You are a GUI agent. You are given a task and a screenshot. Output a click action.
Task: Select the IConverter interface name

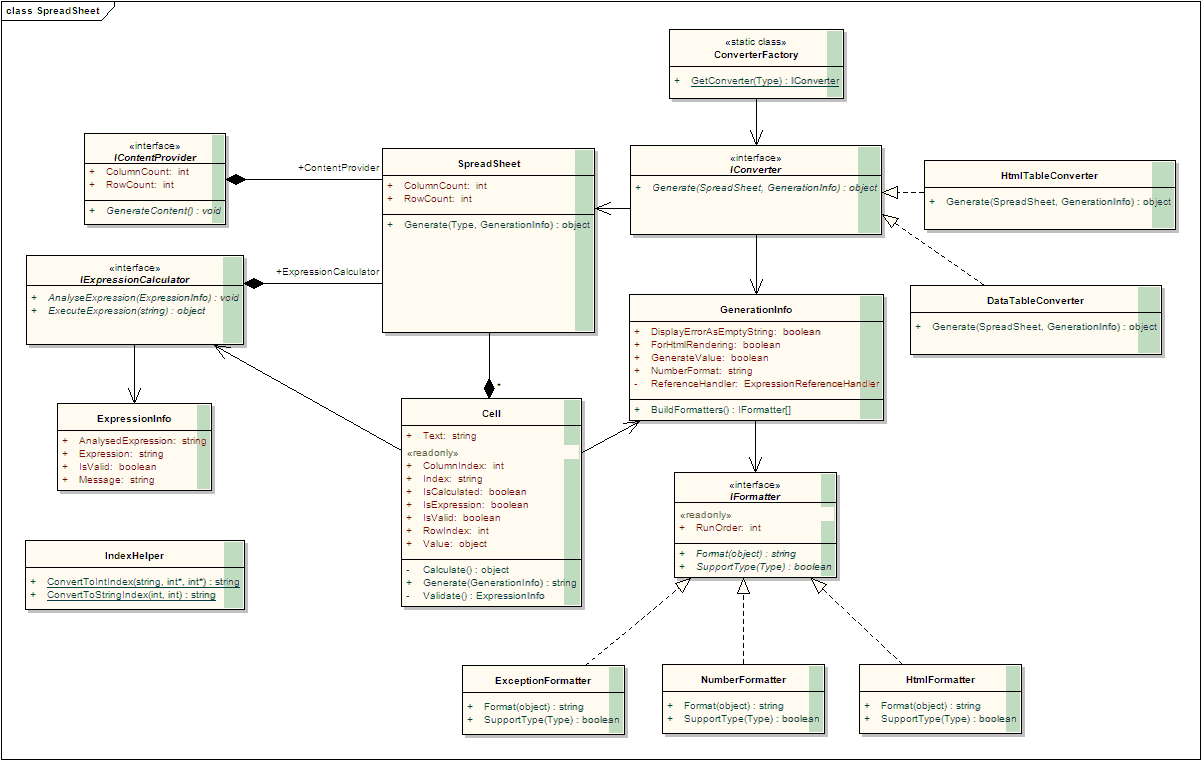(x=755, y=170)
